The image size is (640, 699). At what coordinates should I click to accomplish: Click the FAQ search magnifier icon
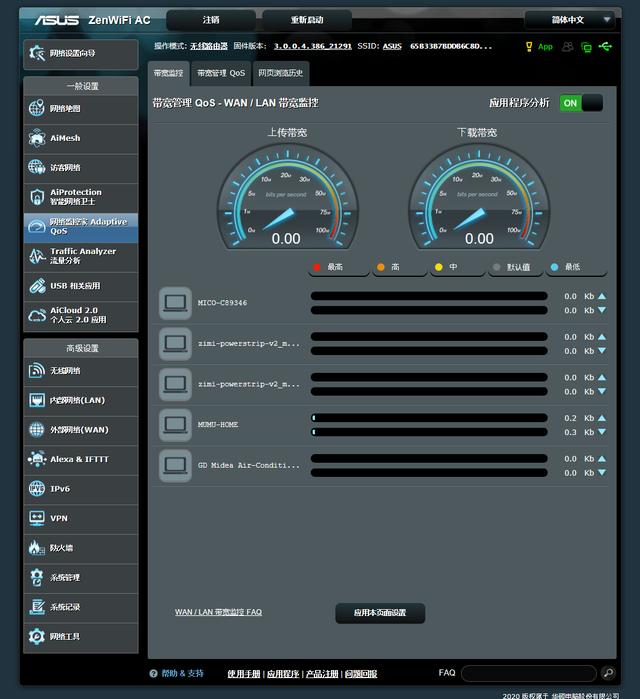[x=608, y=674]
